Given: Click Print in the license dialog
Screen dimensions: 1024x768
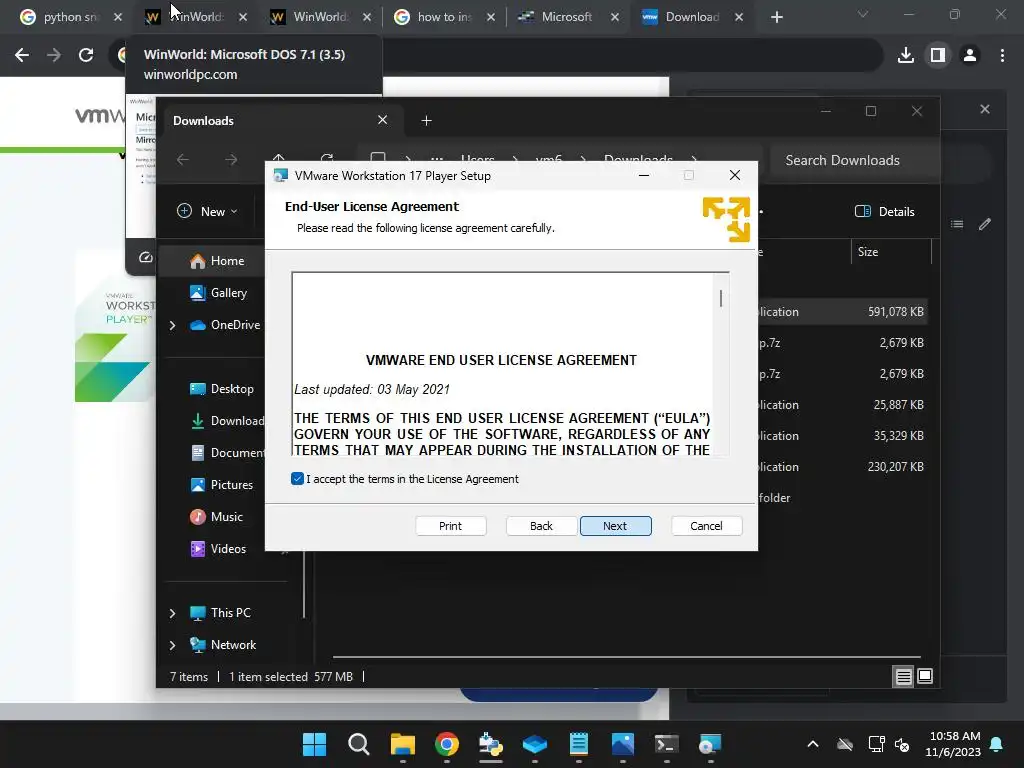Looking at the screenshot, I should (450, 526).
